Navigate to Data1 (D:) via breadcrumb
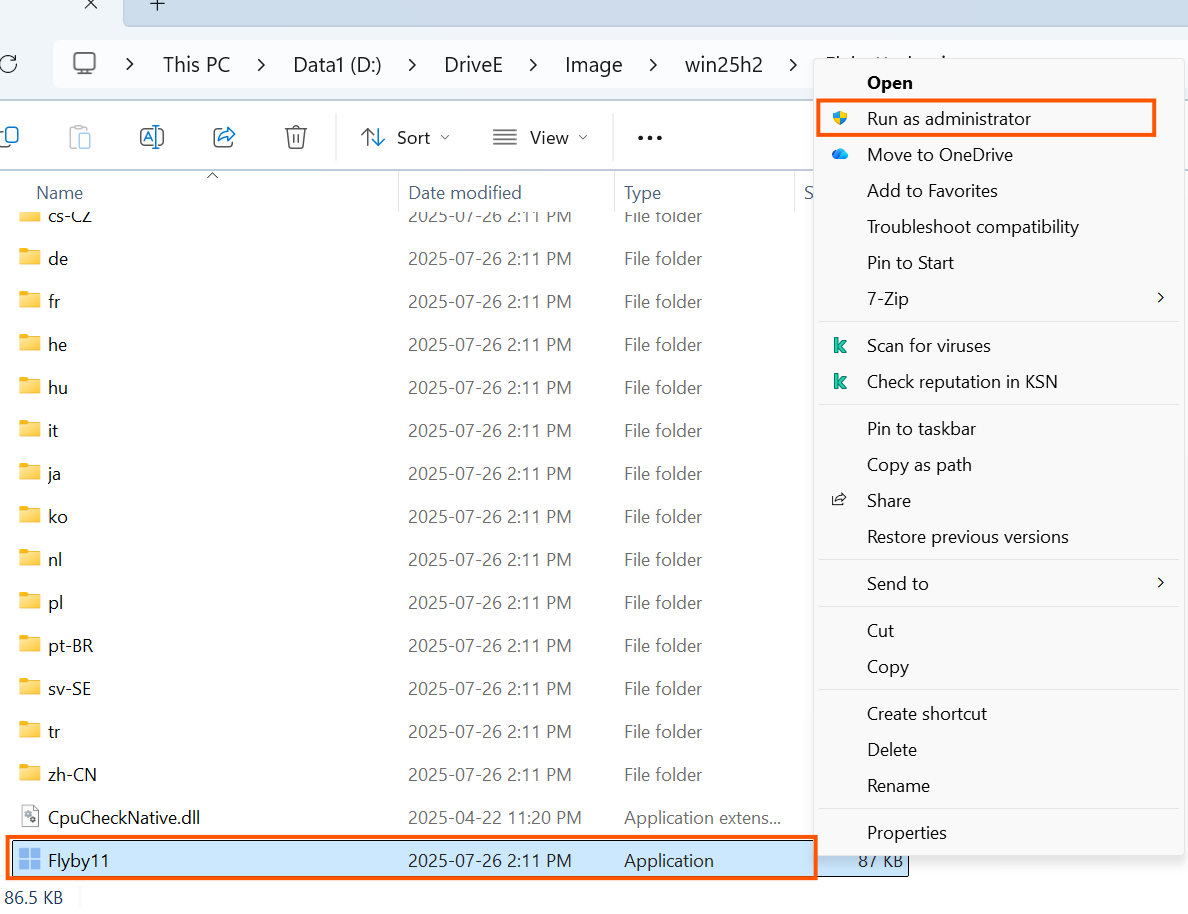Image resolution: width=1188 pixels, height=914 pixels. pos(337,64)
